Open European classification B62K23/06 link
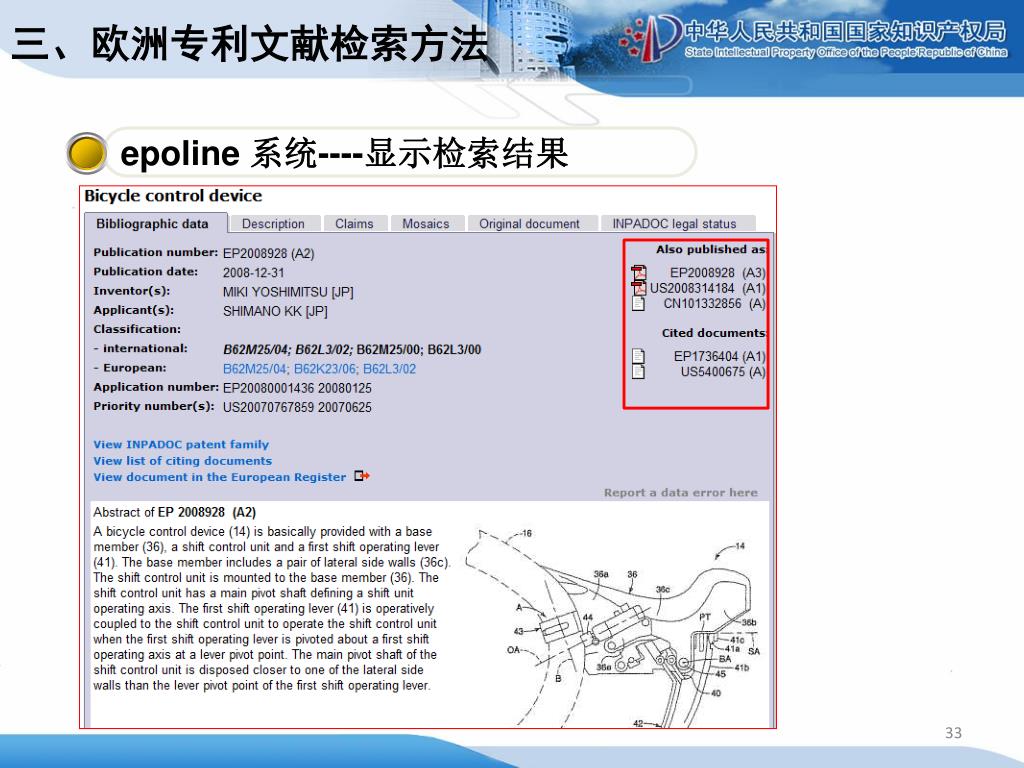 (x=325, y=369)
